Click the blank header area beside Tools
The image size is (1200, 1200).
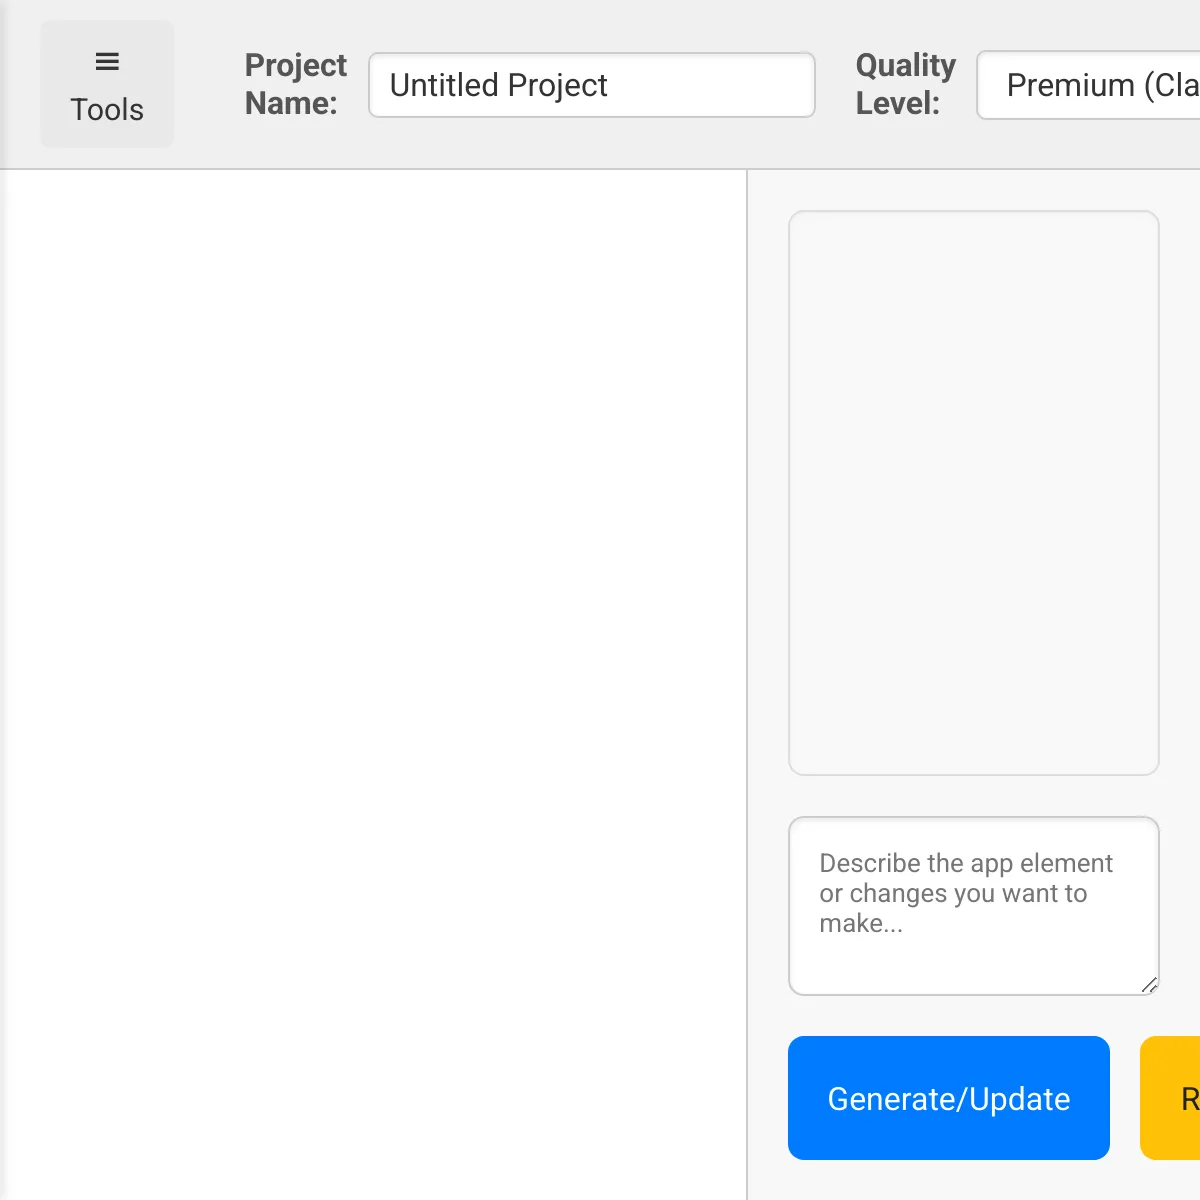pos(208,84)
